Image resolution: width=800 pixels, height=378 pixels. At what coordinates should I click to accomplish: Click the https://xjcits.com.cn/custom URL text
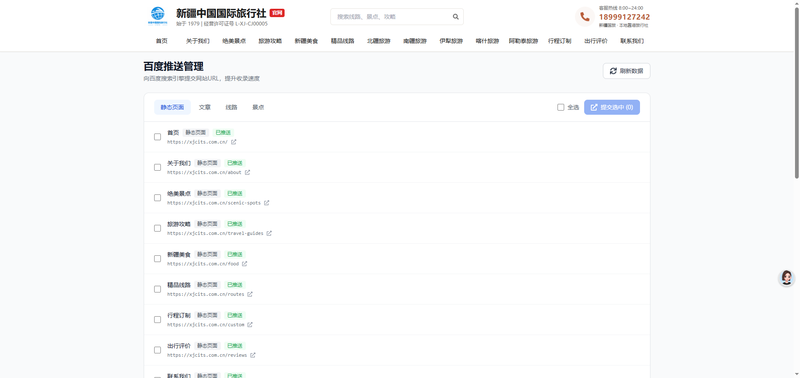click(x=206, y=324)
